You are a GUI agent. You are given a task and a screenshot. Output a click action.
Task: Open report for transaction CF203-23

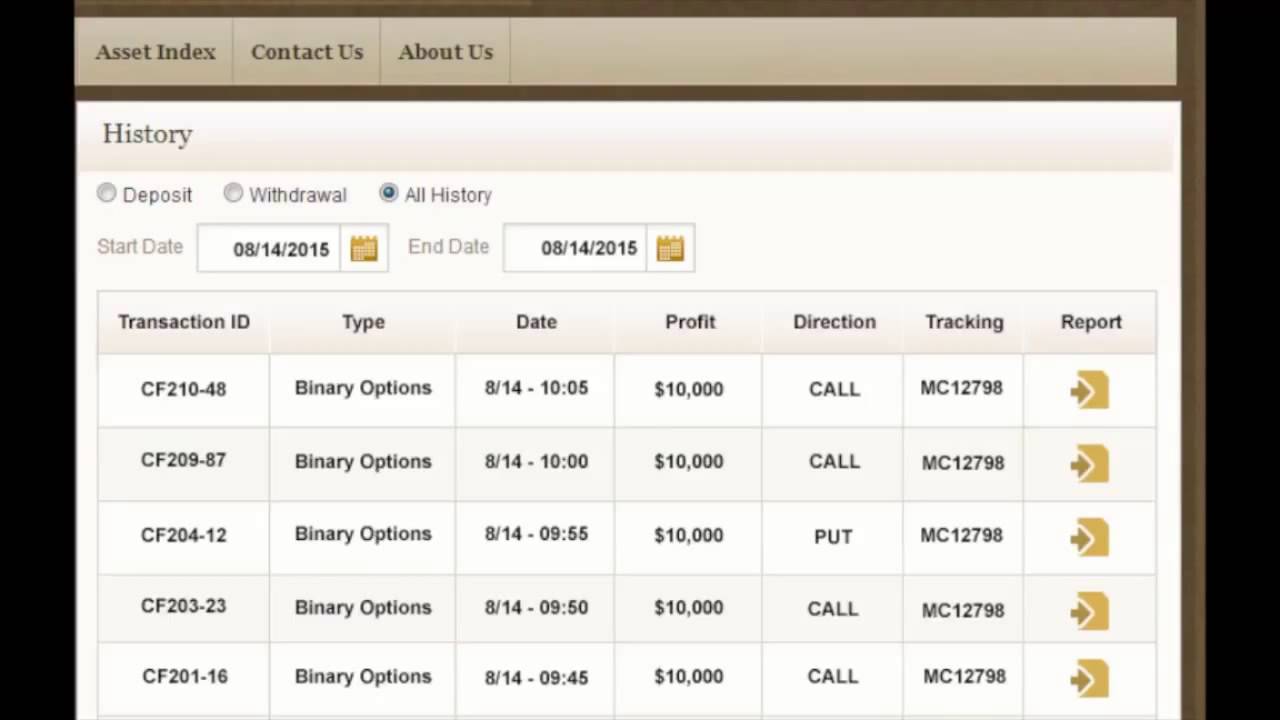tap(1090, 611)
